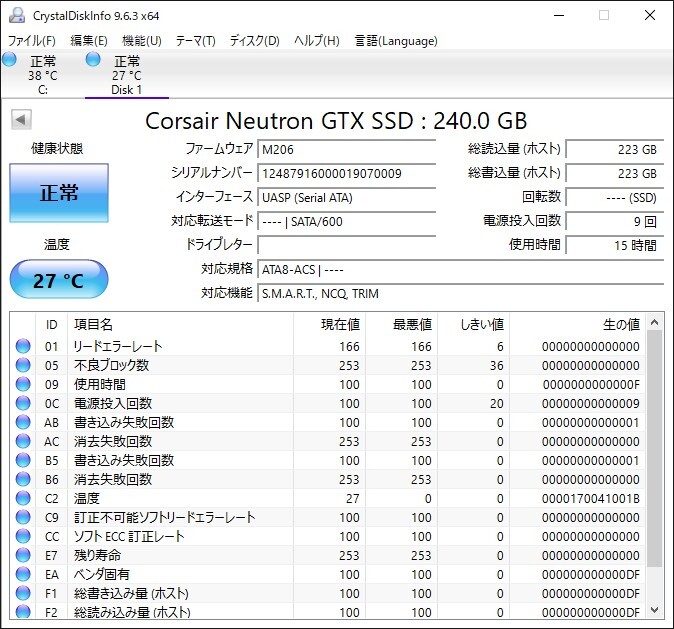The width and height of the screenshot is (674, 629).
Task: Open the ディスク(D) menu
Action: click(x=254, y=41)
